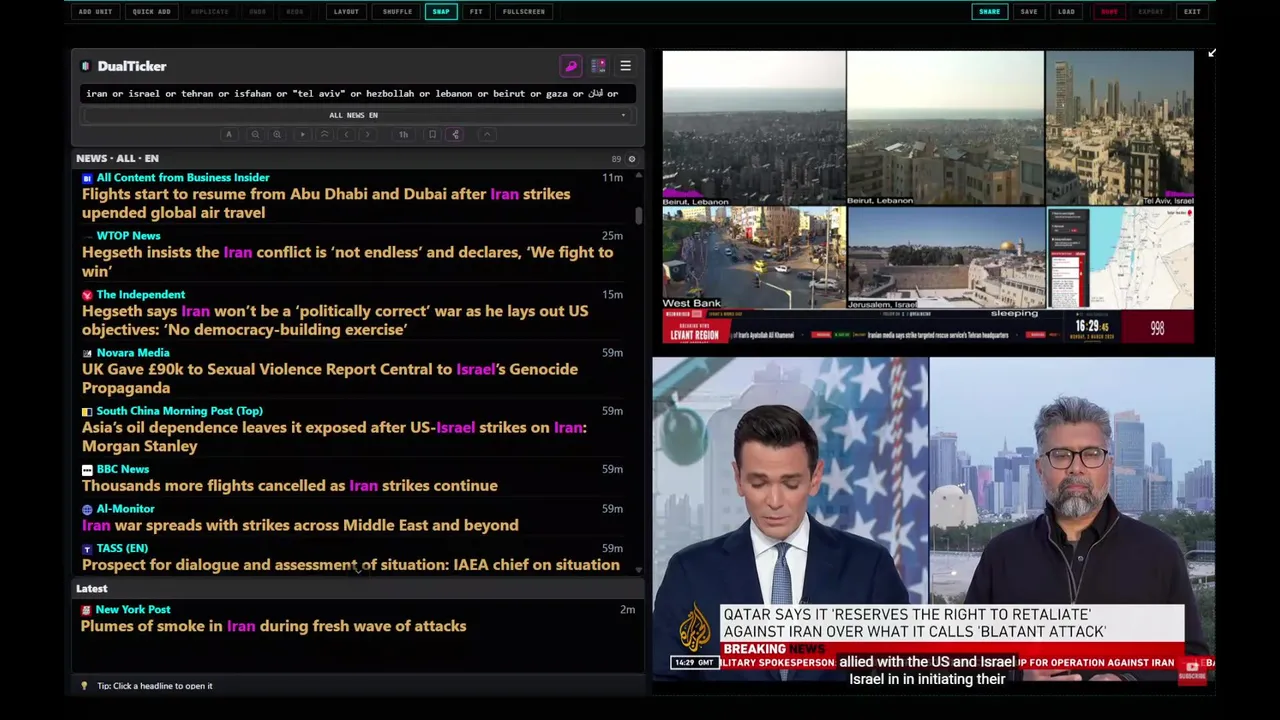
Task: Click the EXIT button
Action: 1192,12
